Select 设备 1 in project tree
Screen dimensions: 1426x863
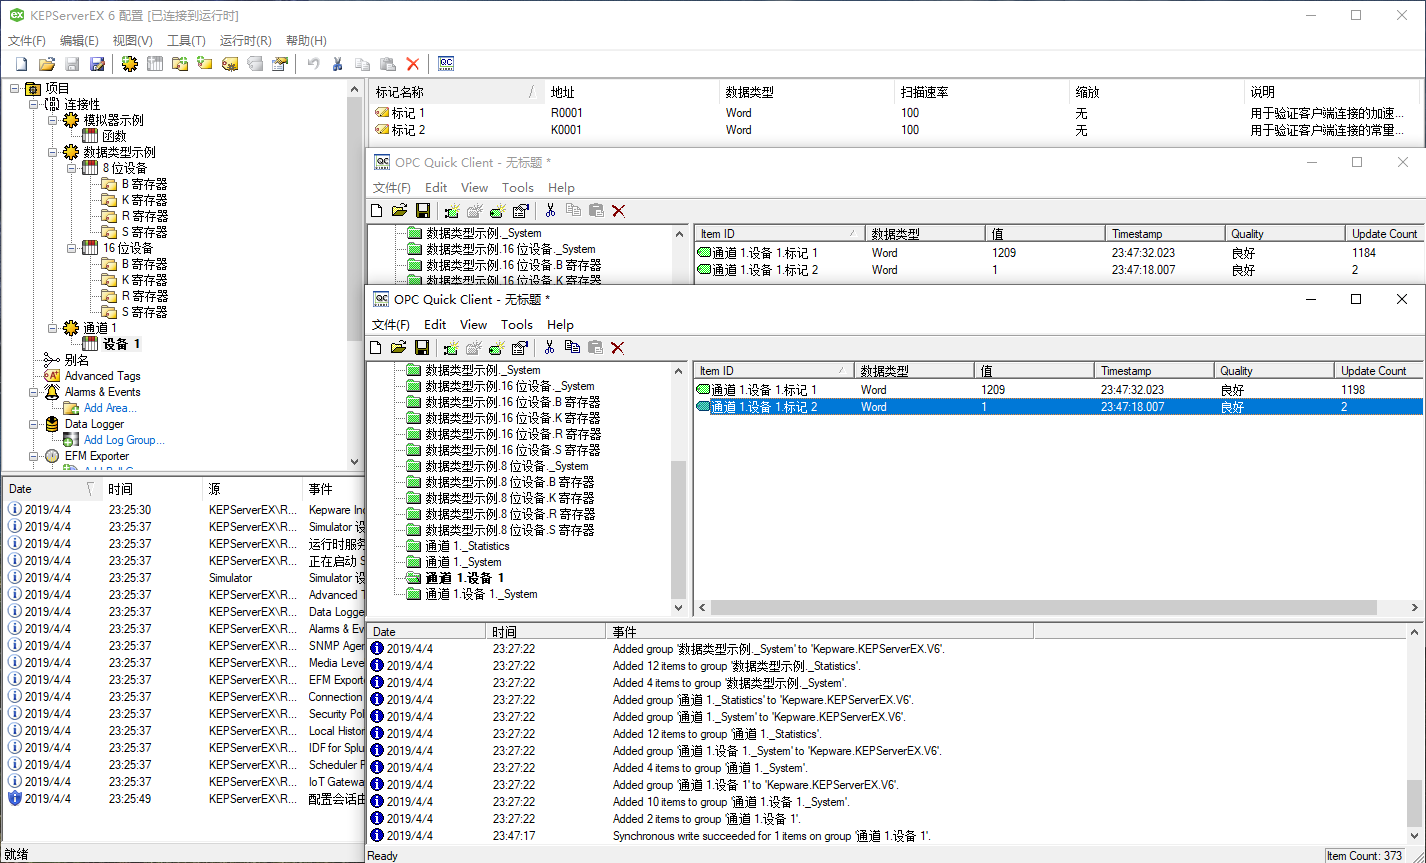tap(121, 344)
